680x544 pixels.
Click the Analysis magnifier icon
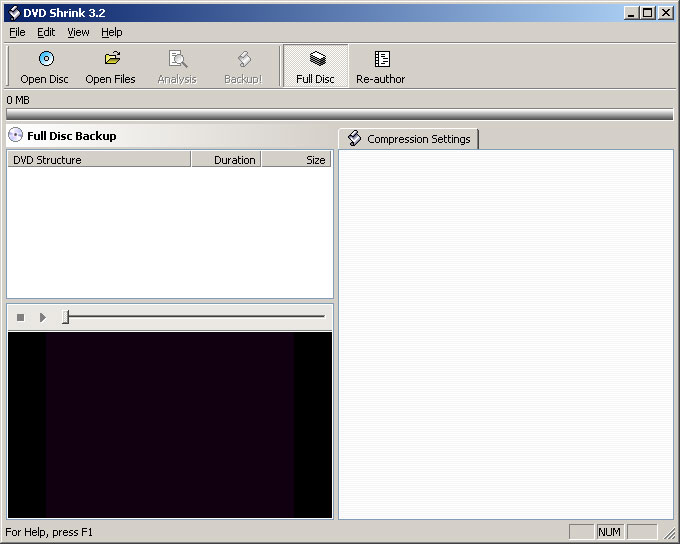[177, 59]
